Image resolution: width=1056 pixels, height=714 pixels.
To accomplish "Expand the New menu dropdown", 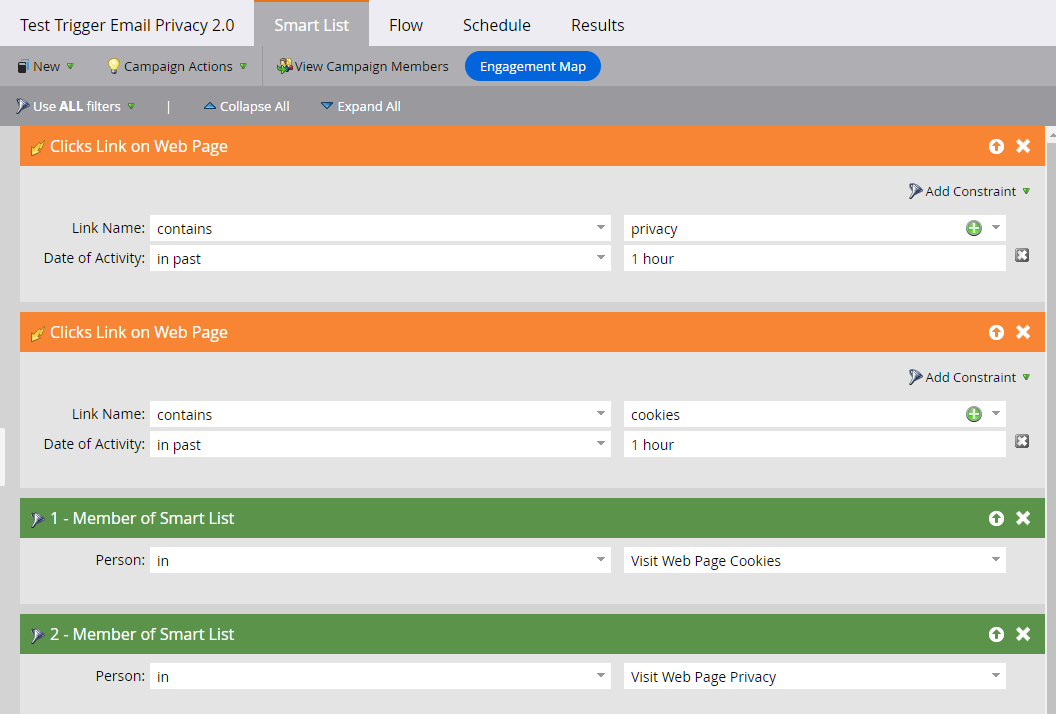I will point(45,66).
